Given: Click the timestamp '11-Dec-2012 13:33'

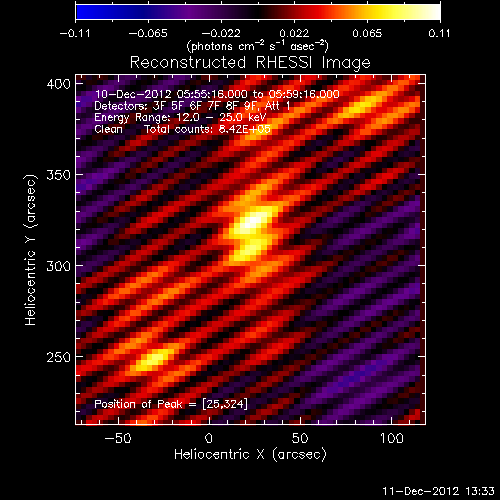Looking at the screenshot, I should tap(438, 491).
